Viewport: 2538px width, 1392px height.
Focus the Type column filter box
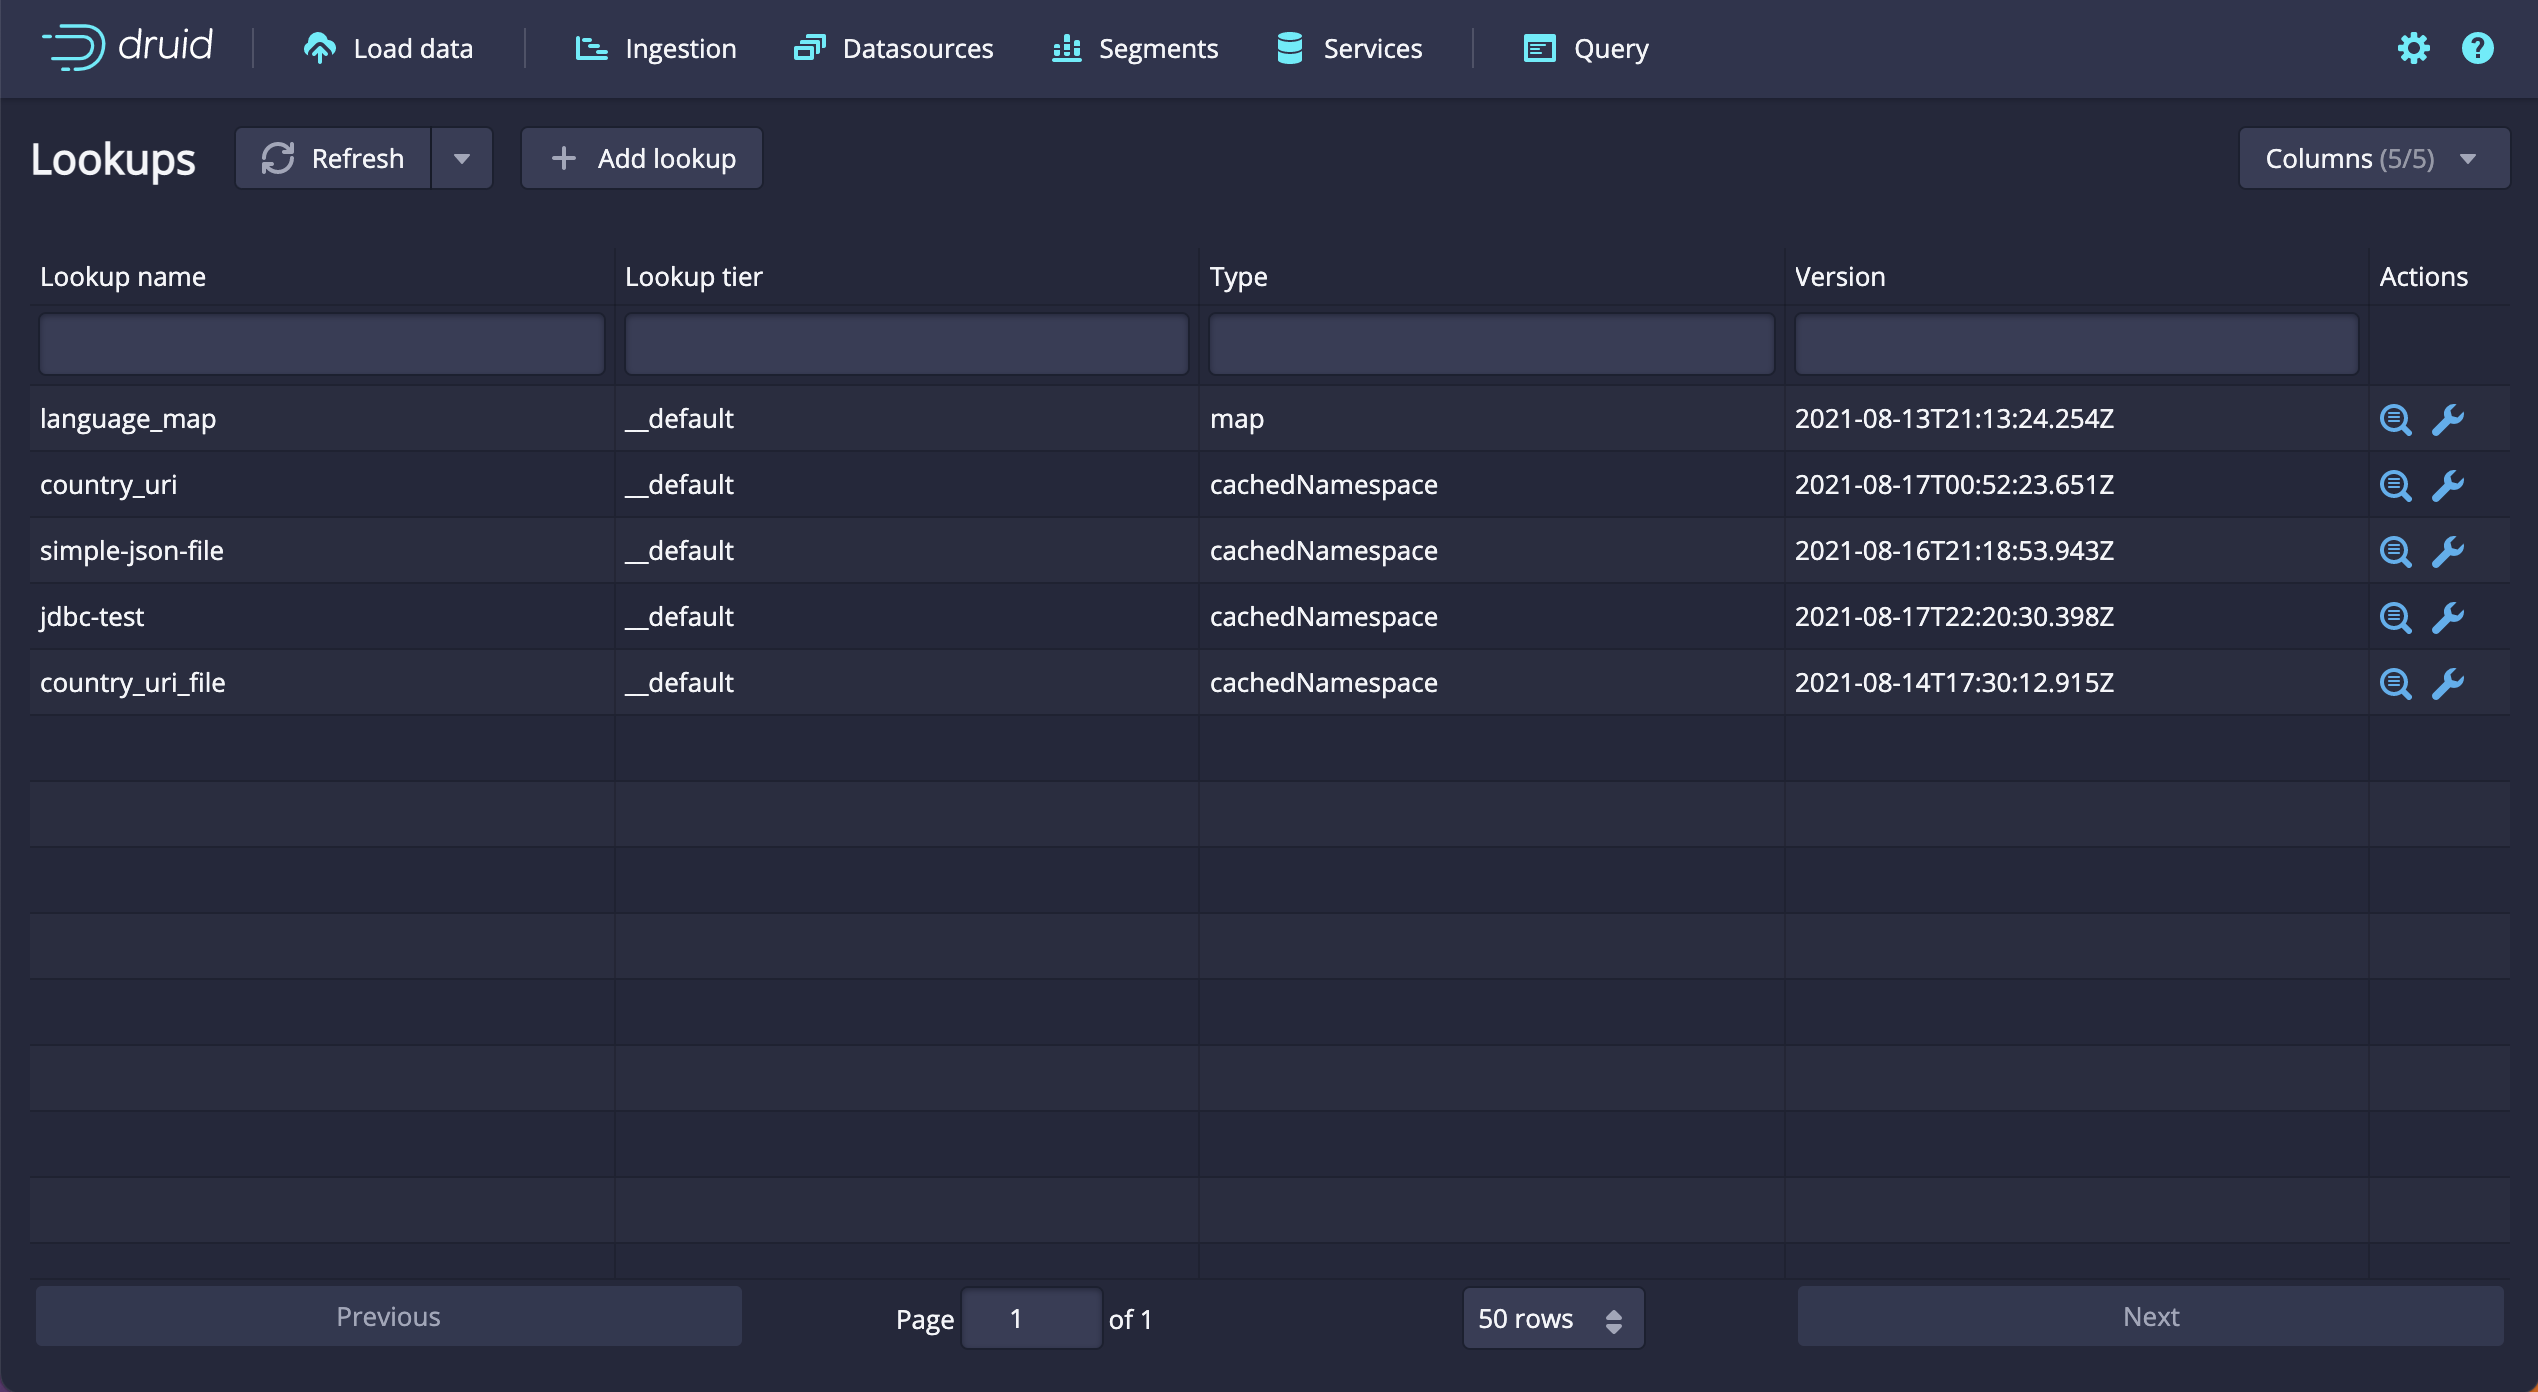point(1491,344)
